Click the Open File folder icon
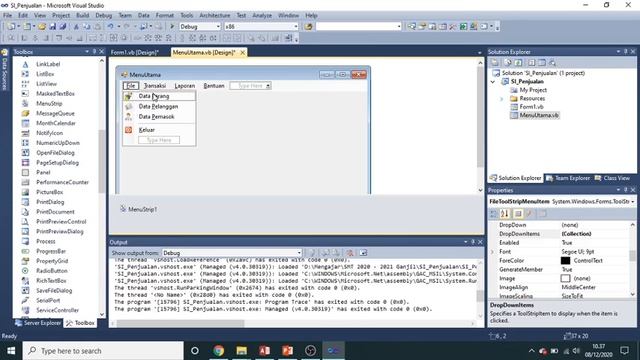Viewport: 640px width, 360px height. 42,27
